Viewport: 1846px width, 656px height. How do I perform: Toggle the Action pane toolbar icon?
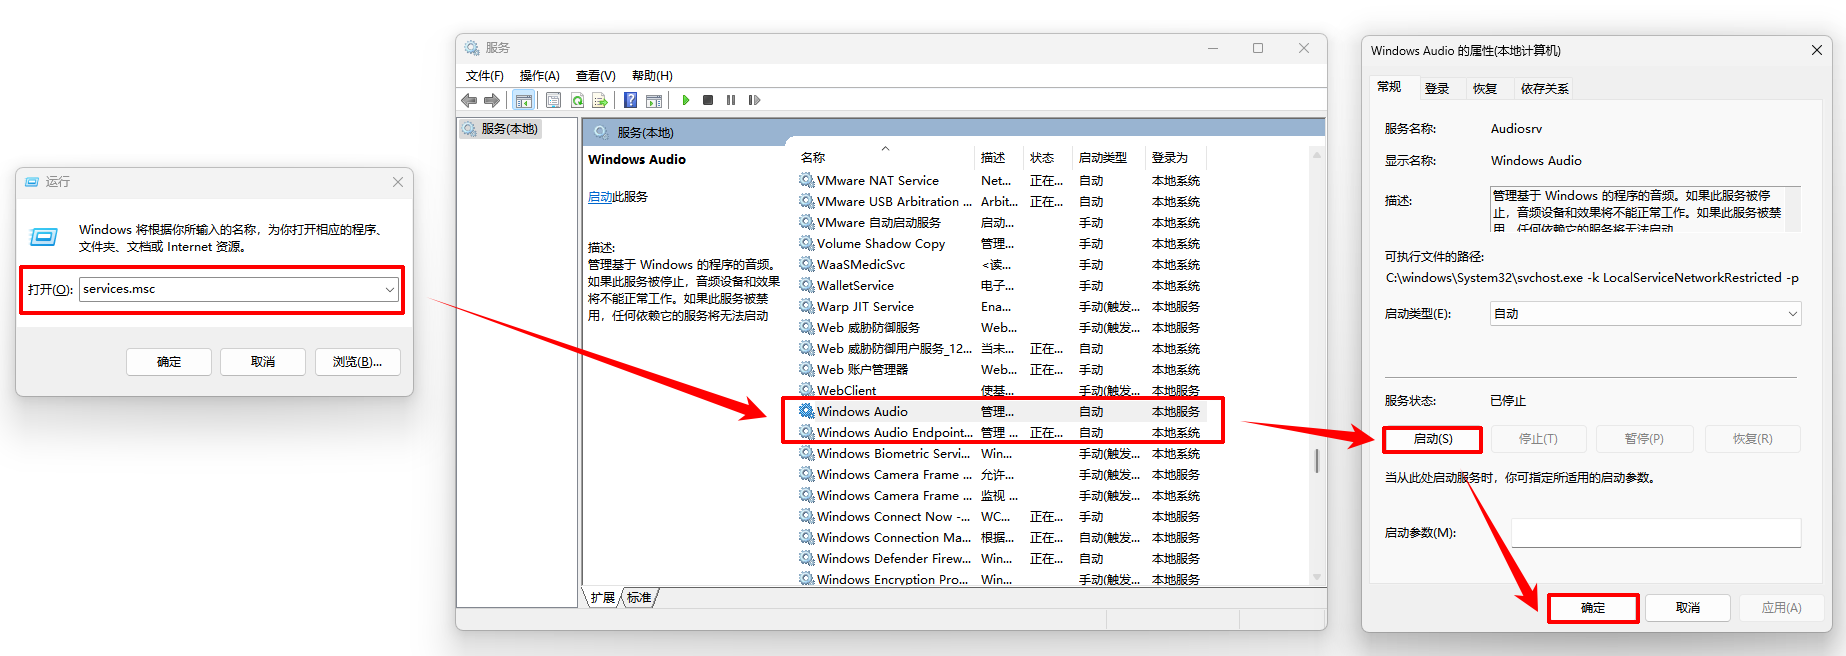point(654,100)
